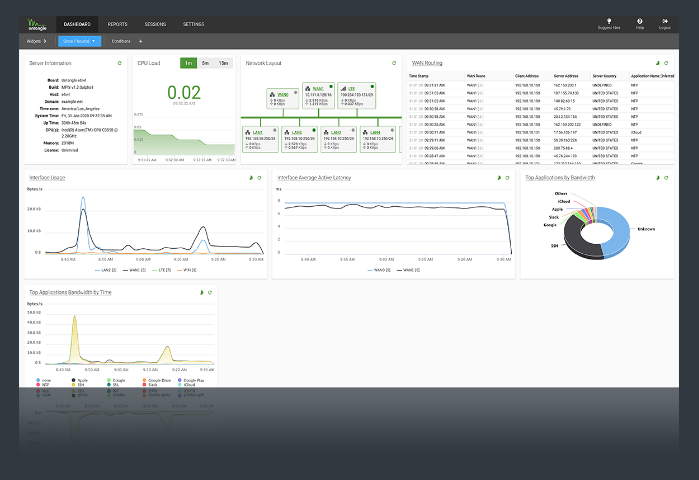Open WAN Routing chart settings icon

[658, 63]
